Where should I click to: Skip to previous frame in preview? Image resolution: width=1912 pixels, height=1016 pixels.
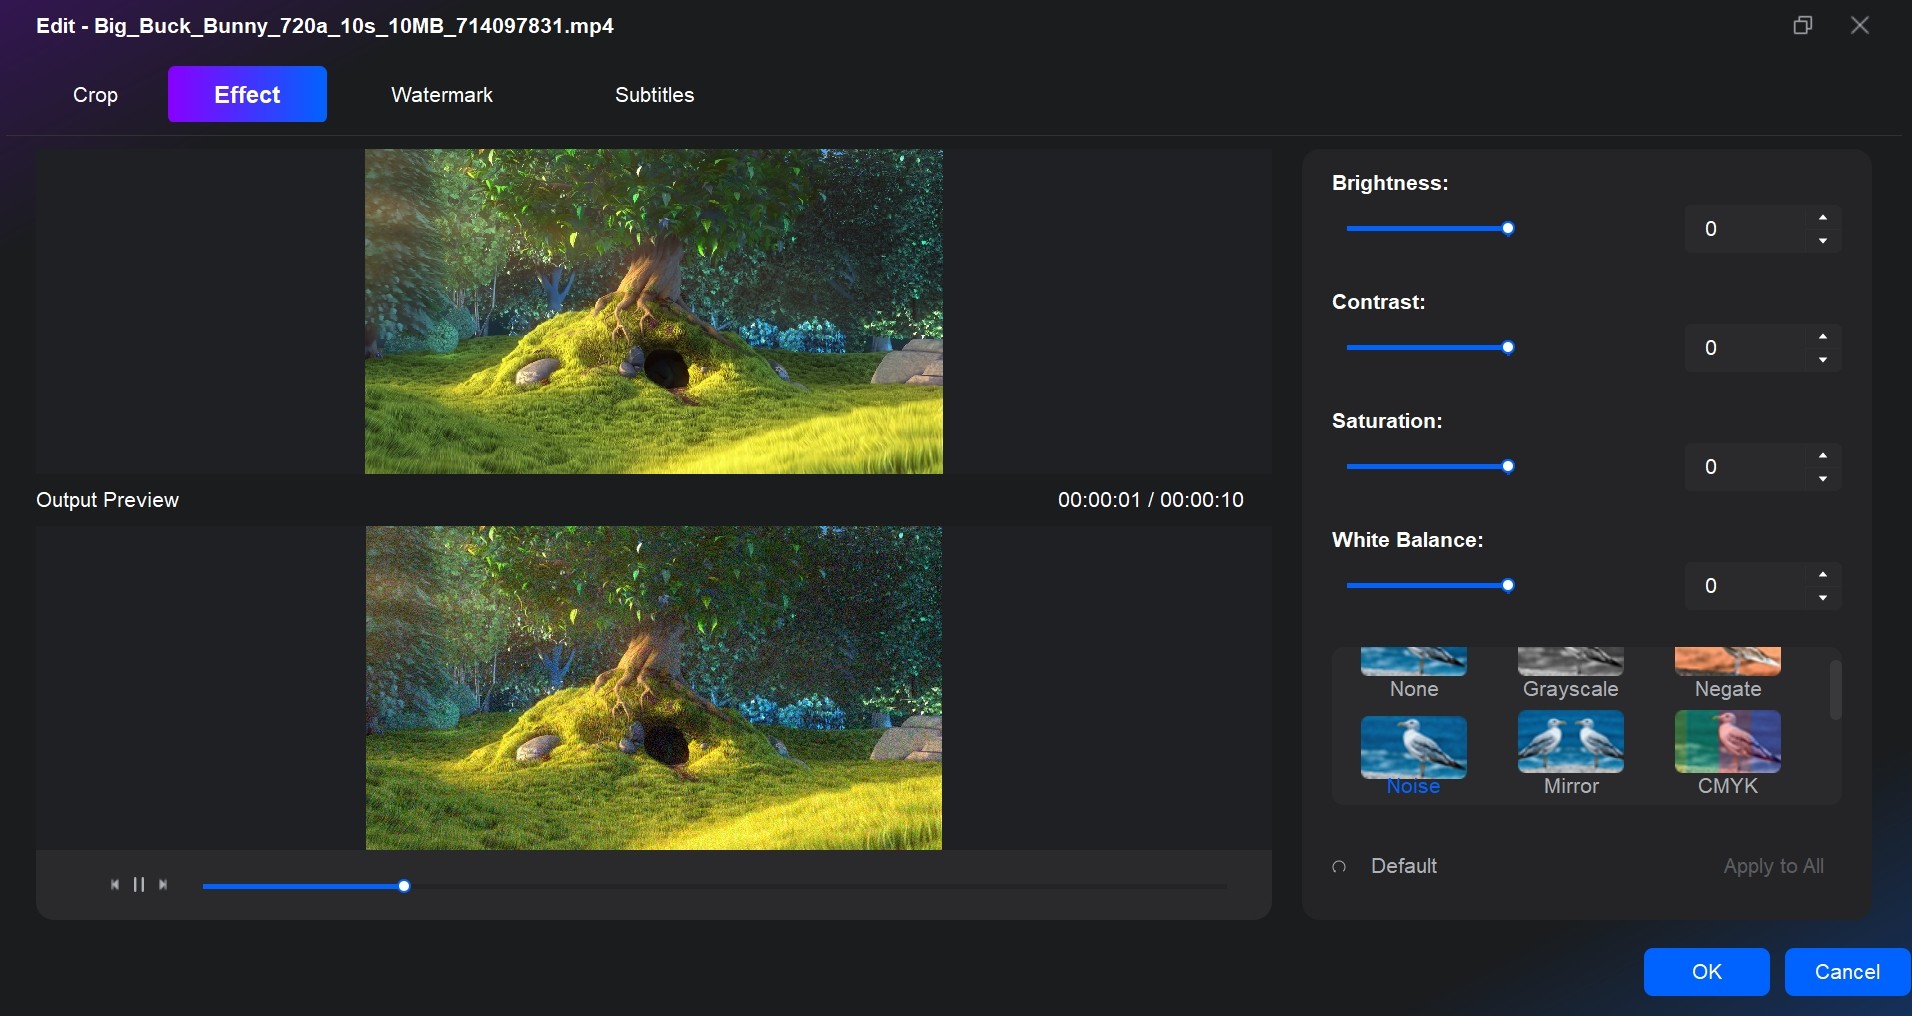(x=114, y=884)
